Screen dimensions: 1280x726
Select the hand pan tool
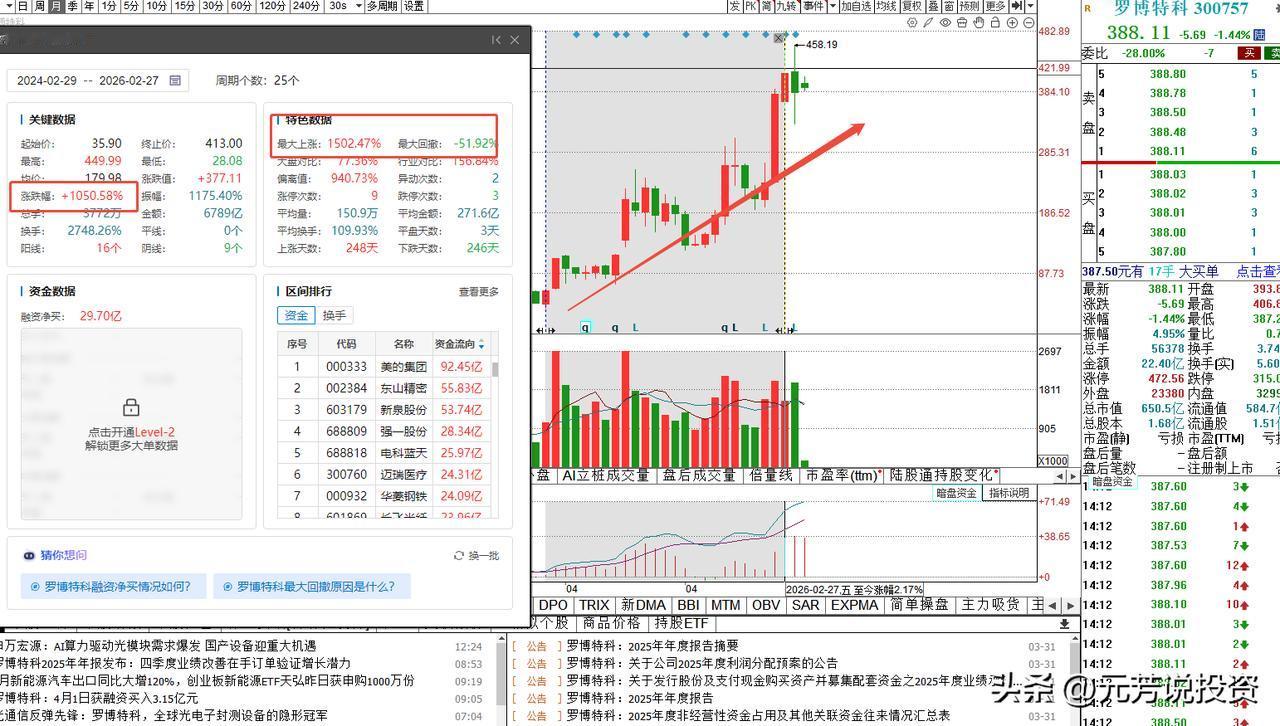(x=979, y=22)
